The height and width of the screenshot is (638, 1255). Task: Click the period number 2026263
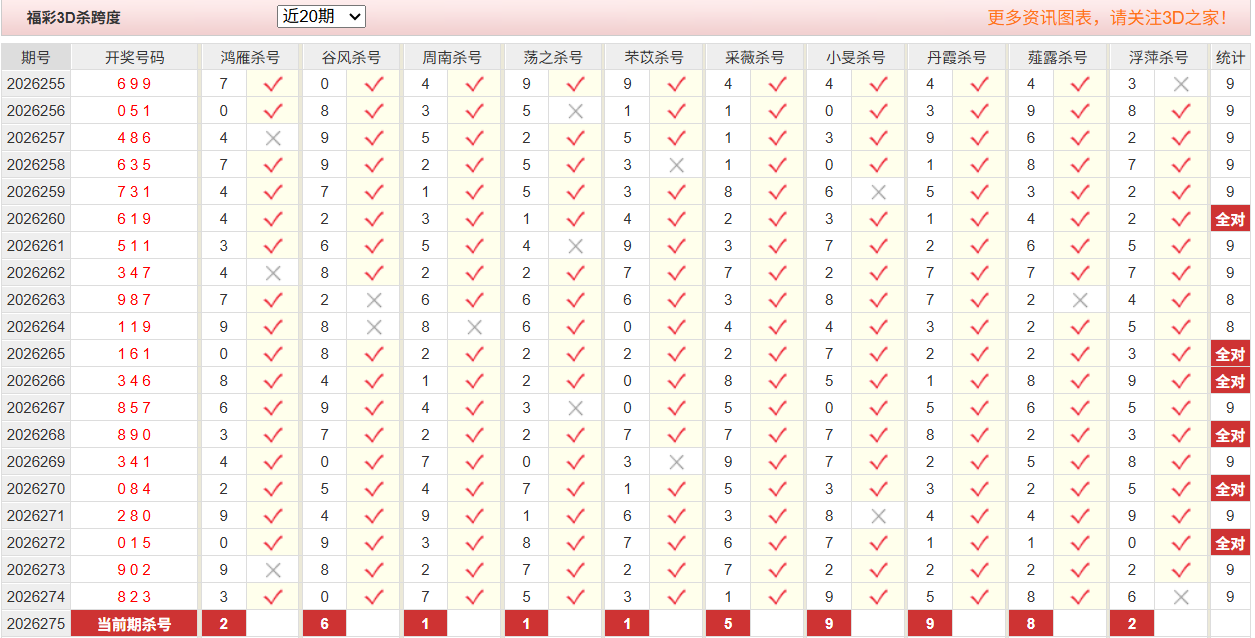pos(36,300)
